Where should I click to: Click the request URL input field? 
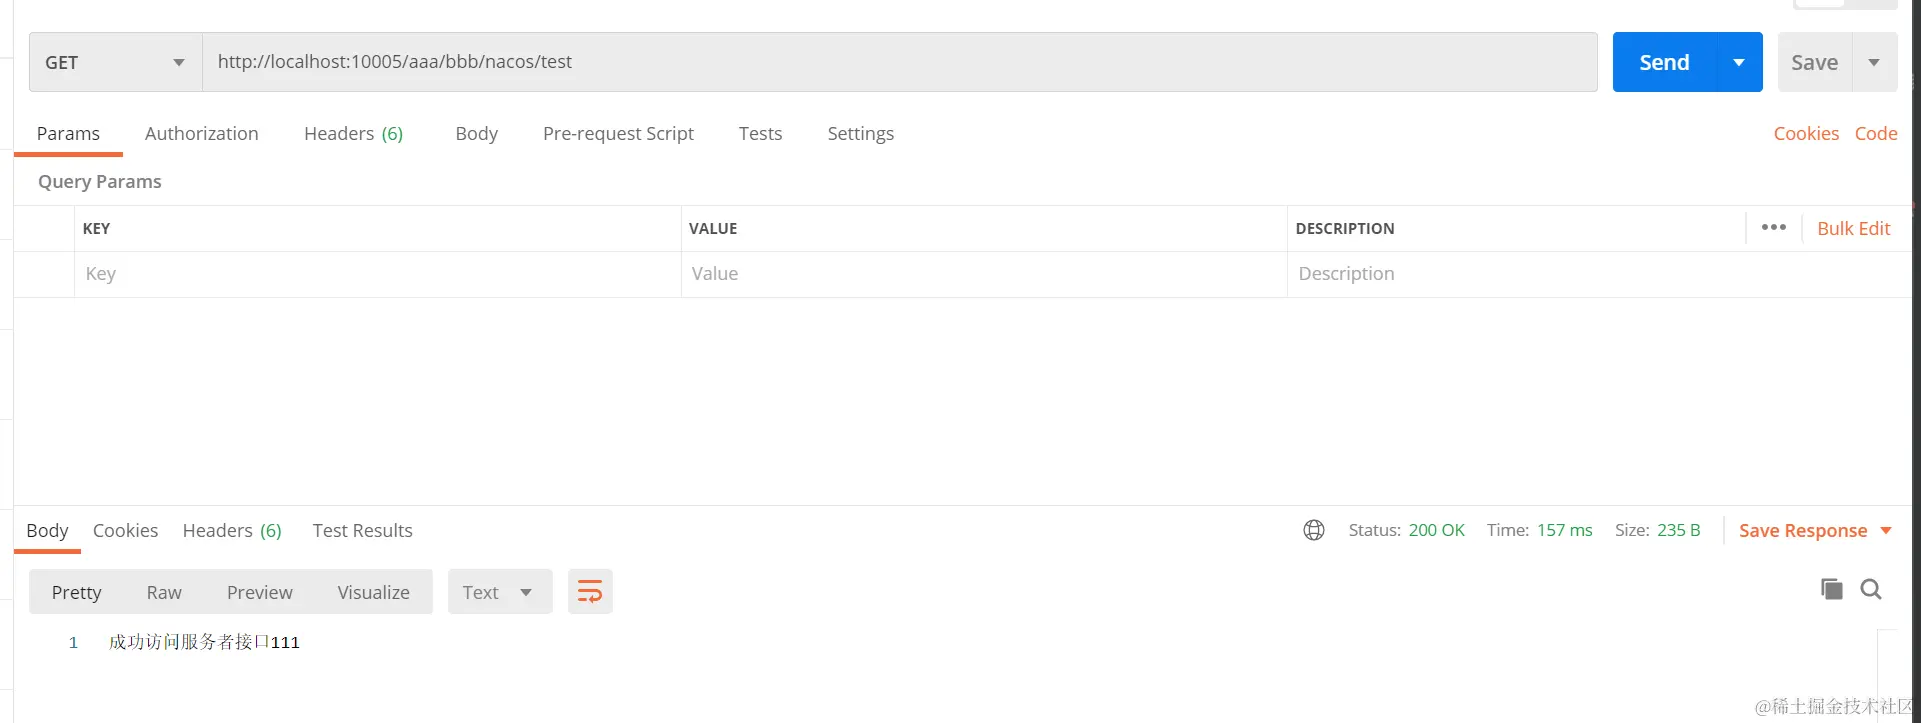coord(899,62)
